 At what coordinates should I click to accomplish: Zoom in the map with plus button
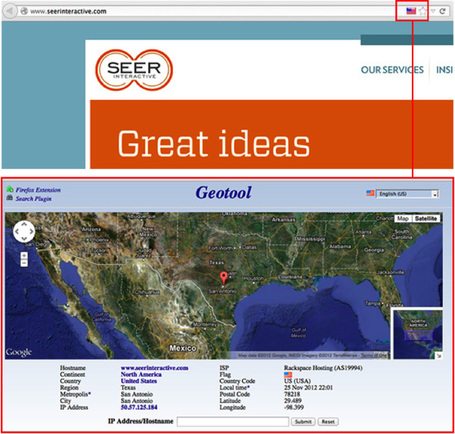24,256
